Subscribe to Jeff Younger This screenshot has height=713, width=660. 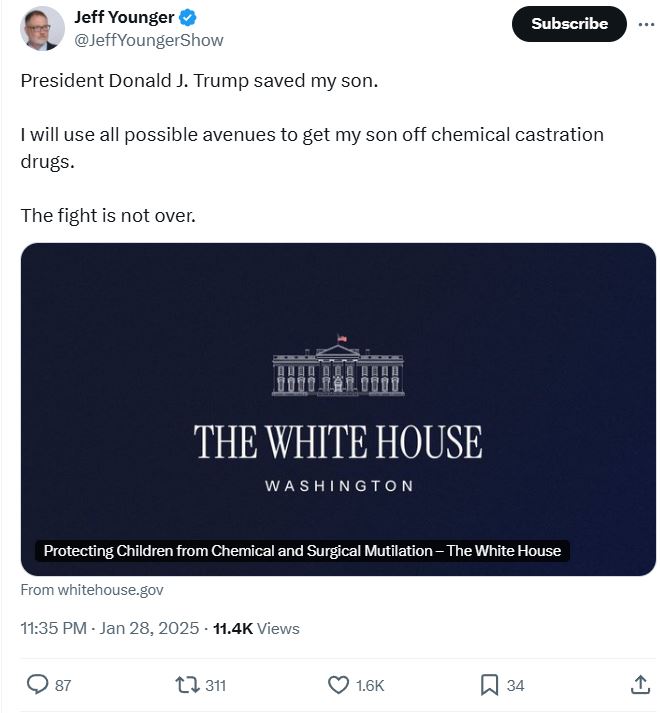pyautogui.click(x=569, y=24)
